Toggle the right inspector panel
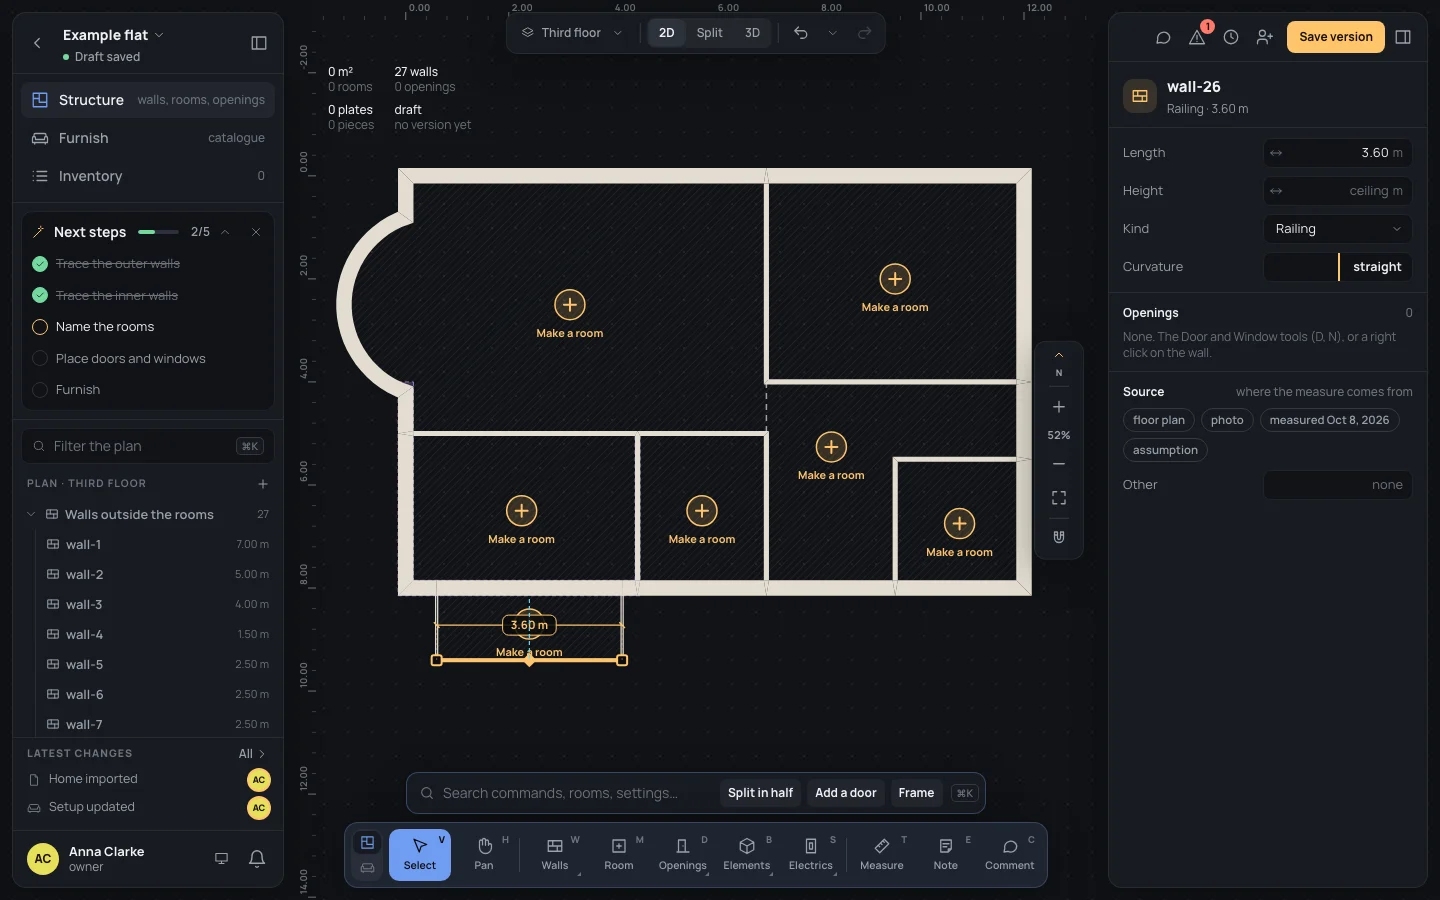This screenshot has height=900, width=1440. pyautogui.click(x=1403, y=37)
